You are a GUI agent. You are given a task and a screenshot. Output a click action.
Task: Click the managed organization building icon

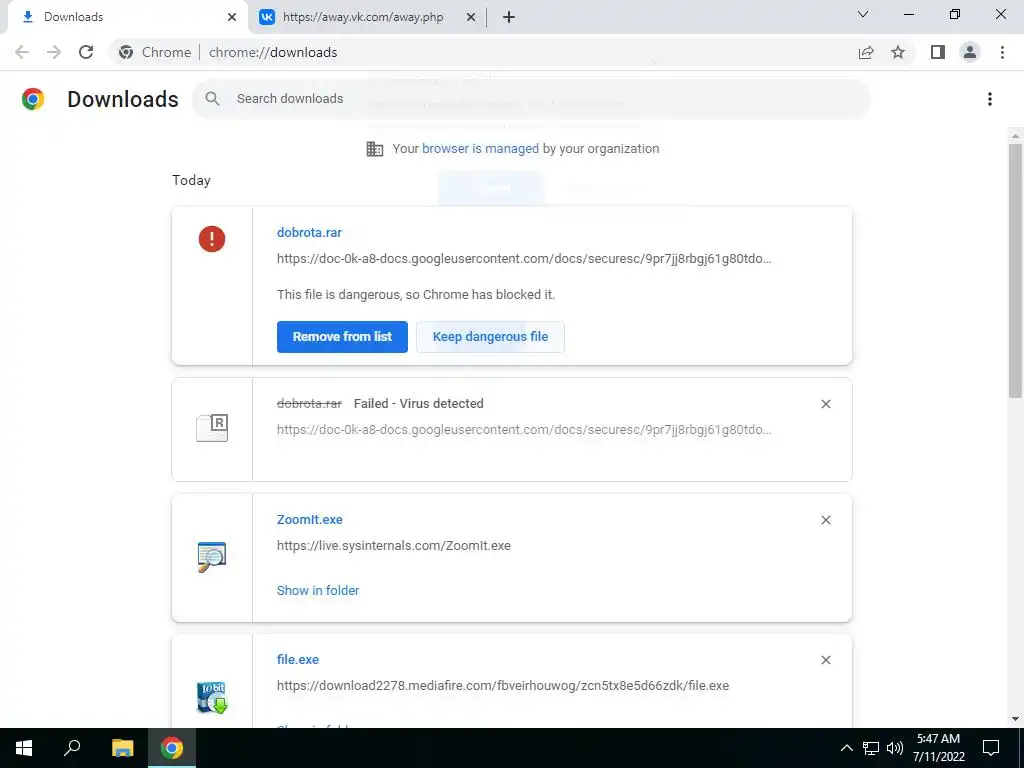tap(375, 149)
